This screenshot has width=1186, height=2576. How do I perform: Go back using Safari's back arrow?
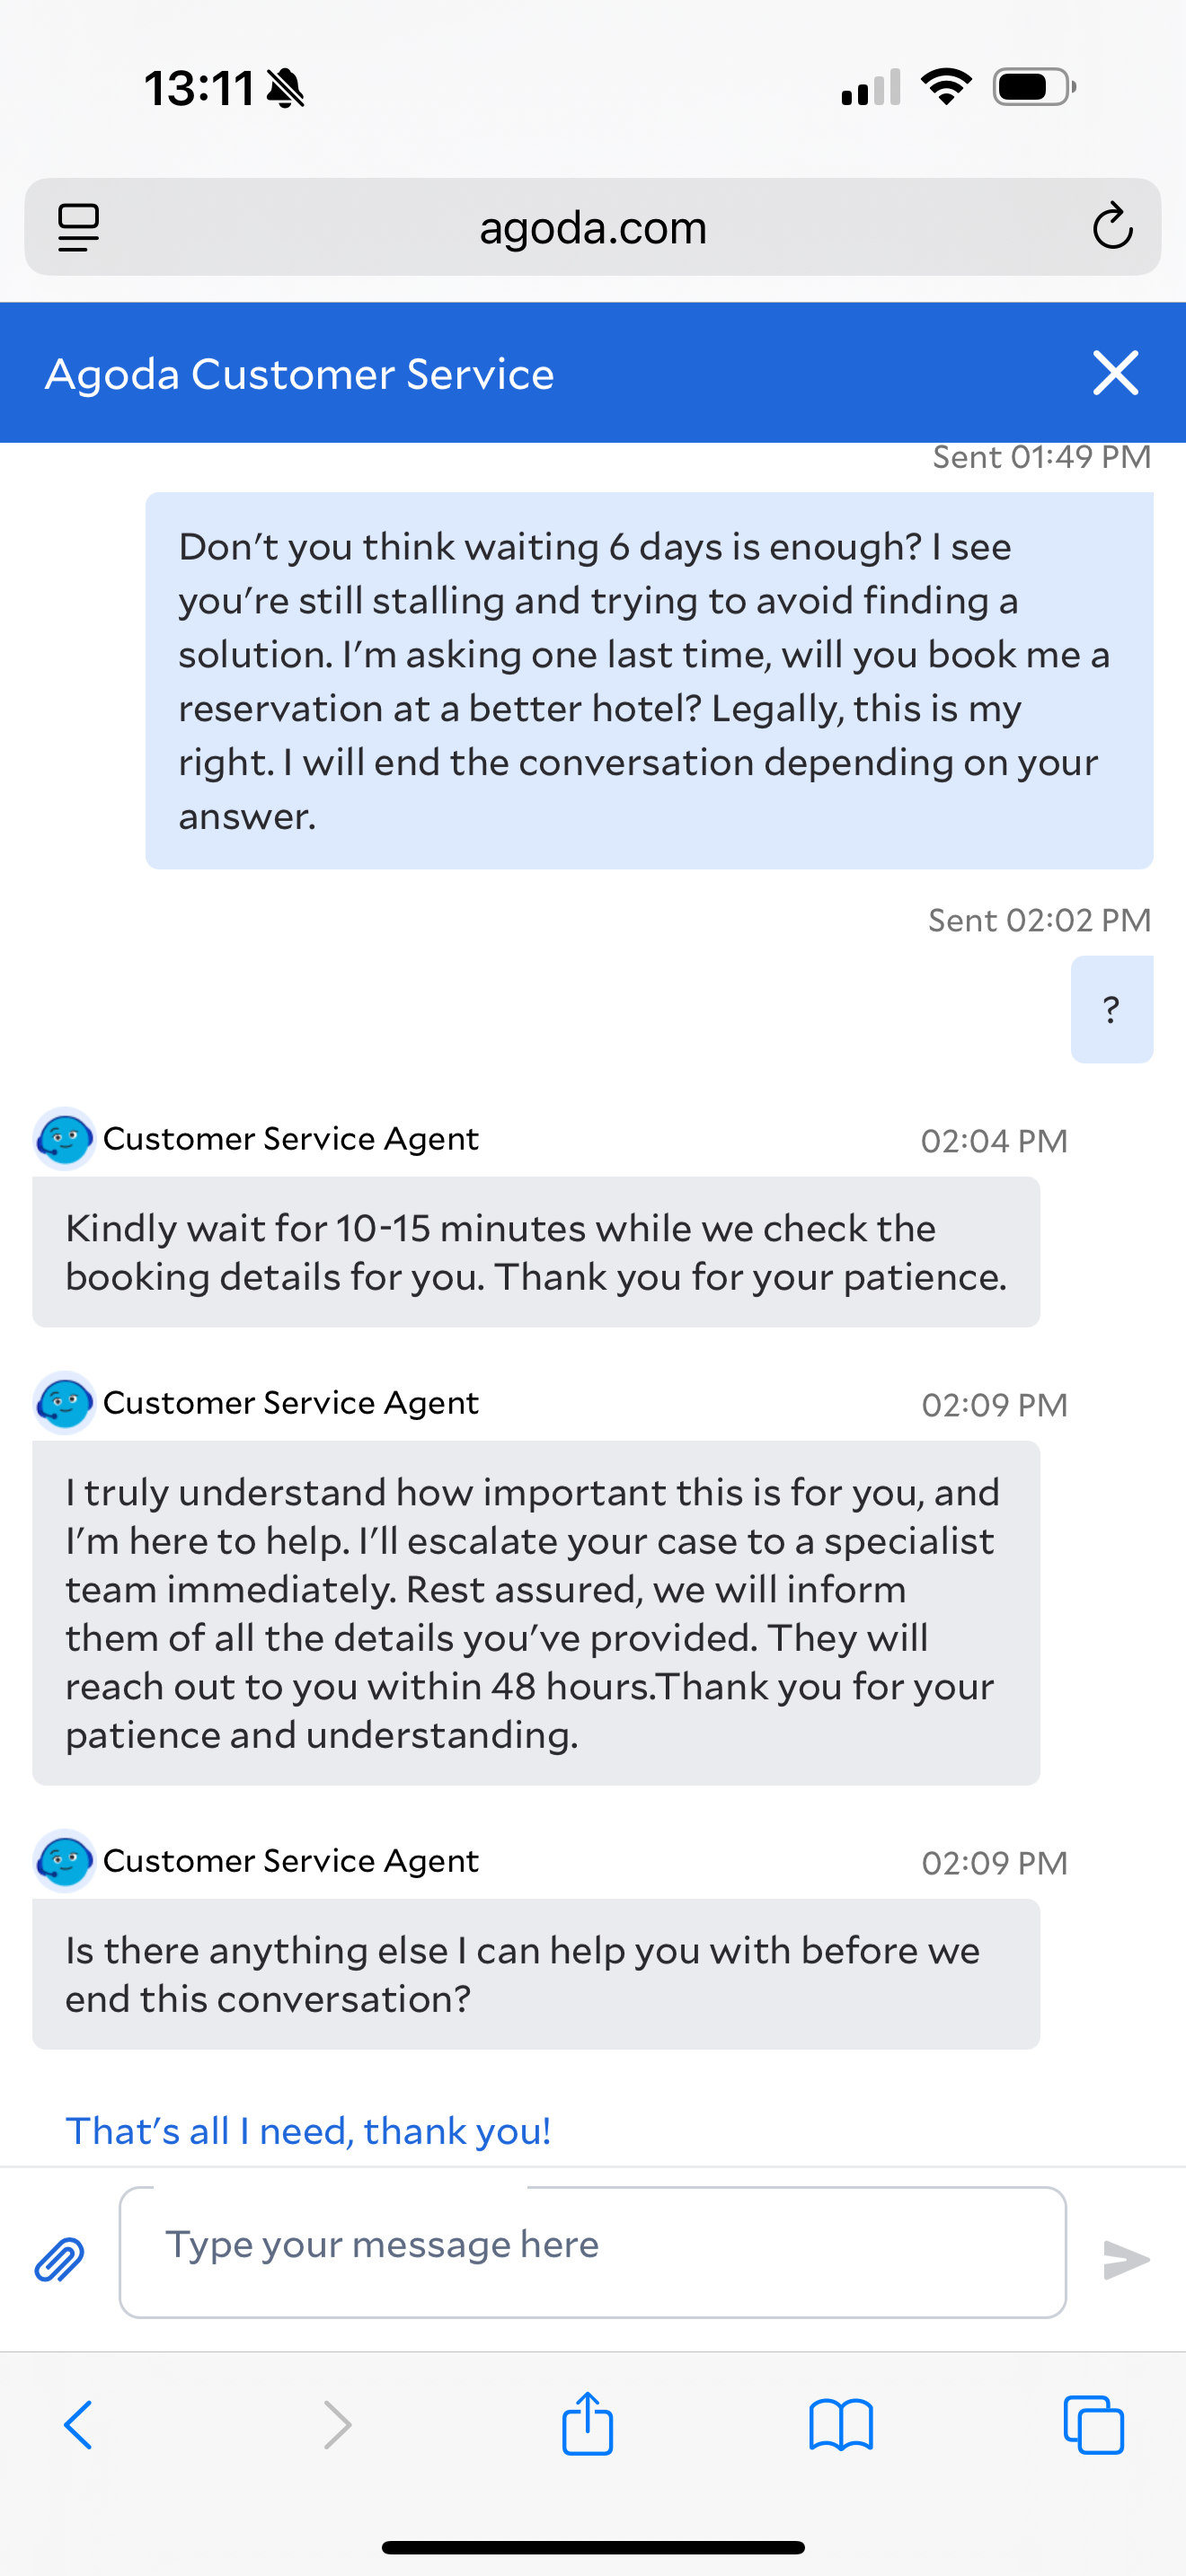[78, 2425]
